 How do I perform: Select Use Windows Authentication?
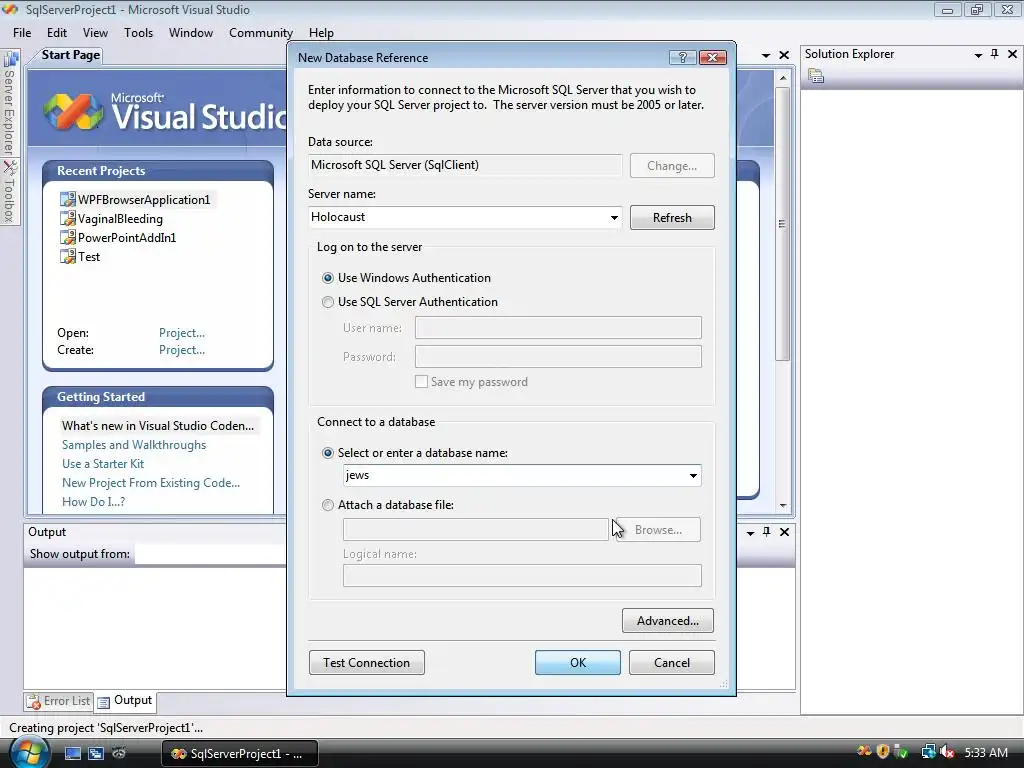[x=328, y=278]
